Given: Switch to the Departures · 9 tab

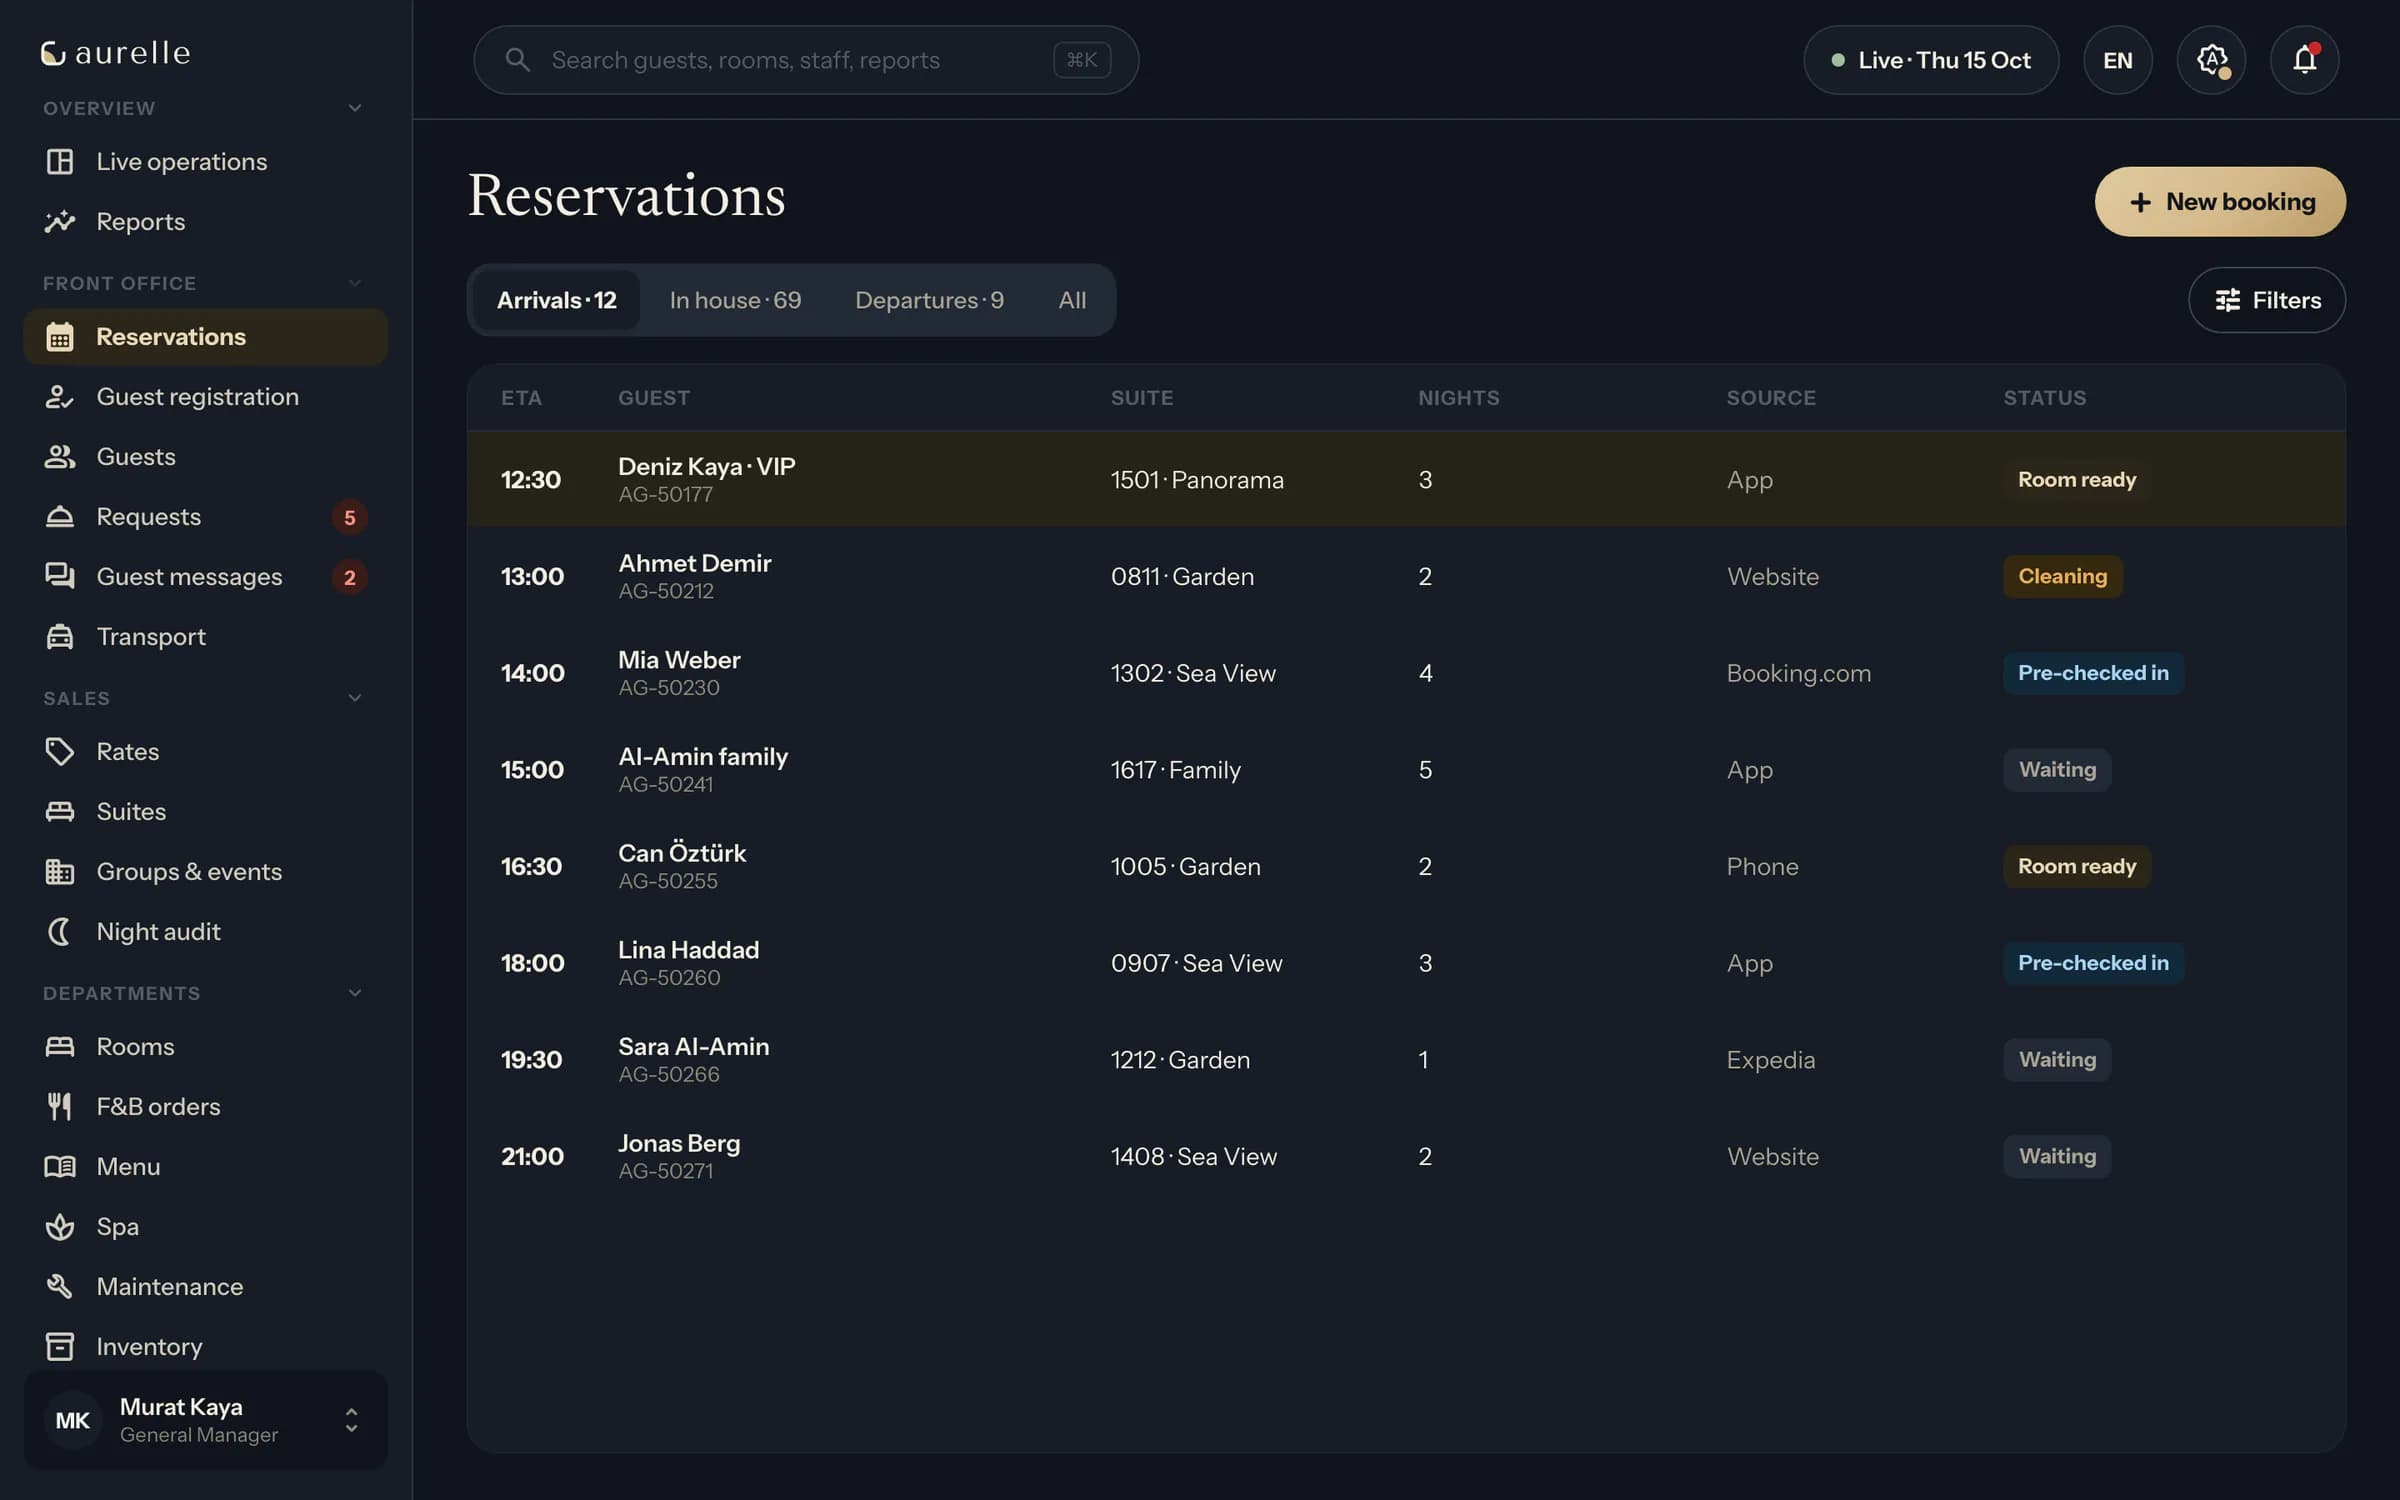Looking at the screenshot, I should 929,300.
